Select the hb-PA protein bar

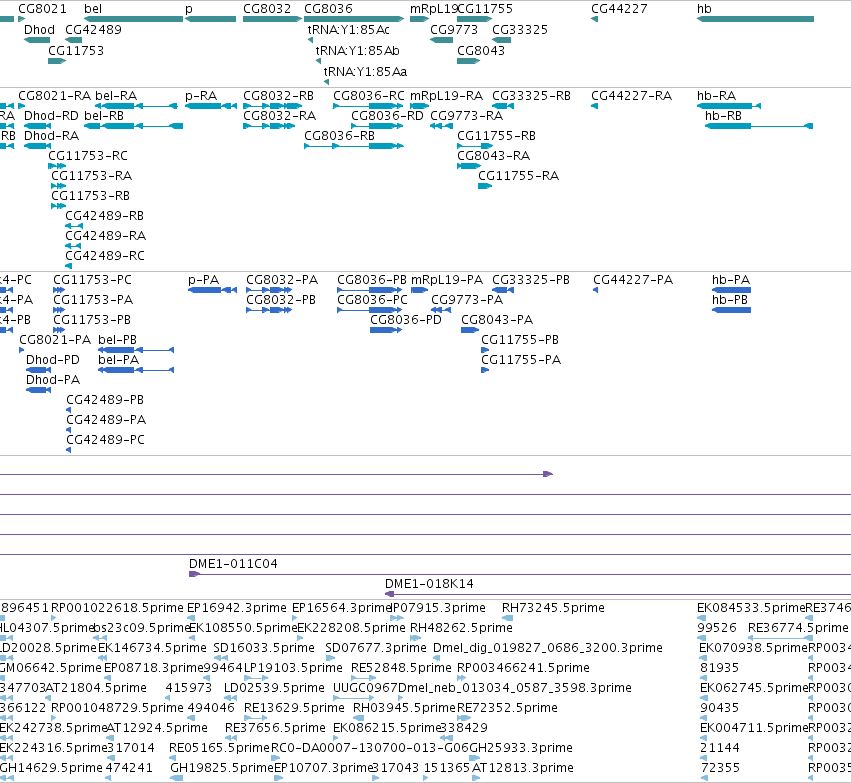tap(731, 290)
